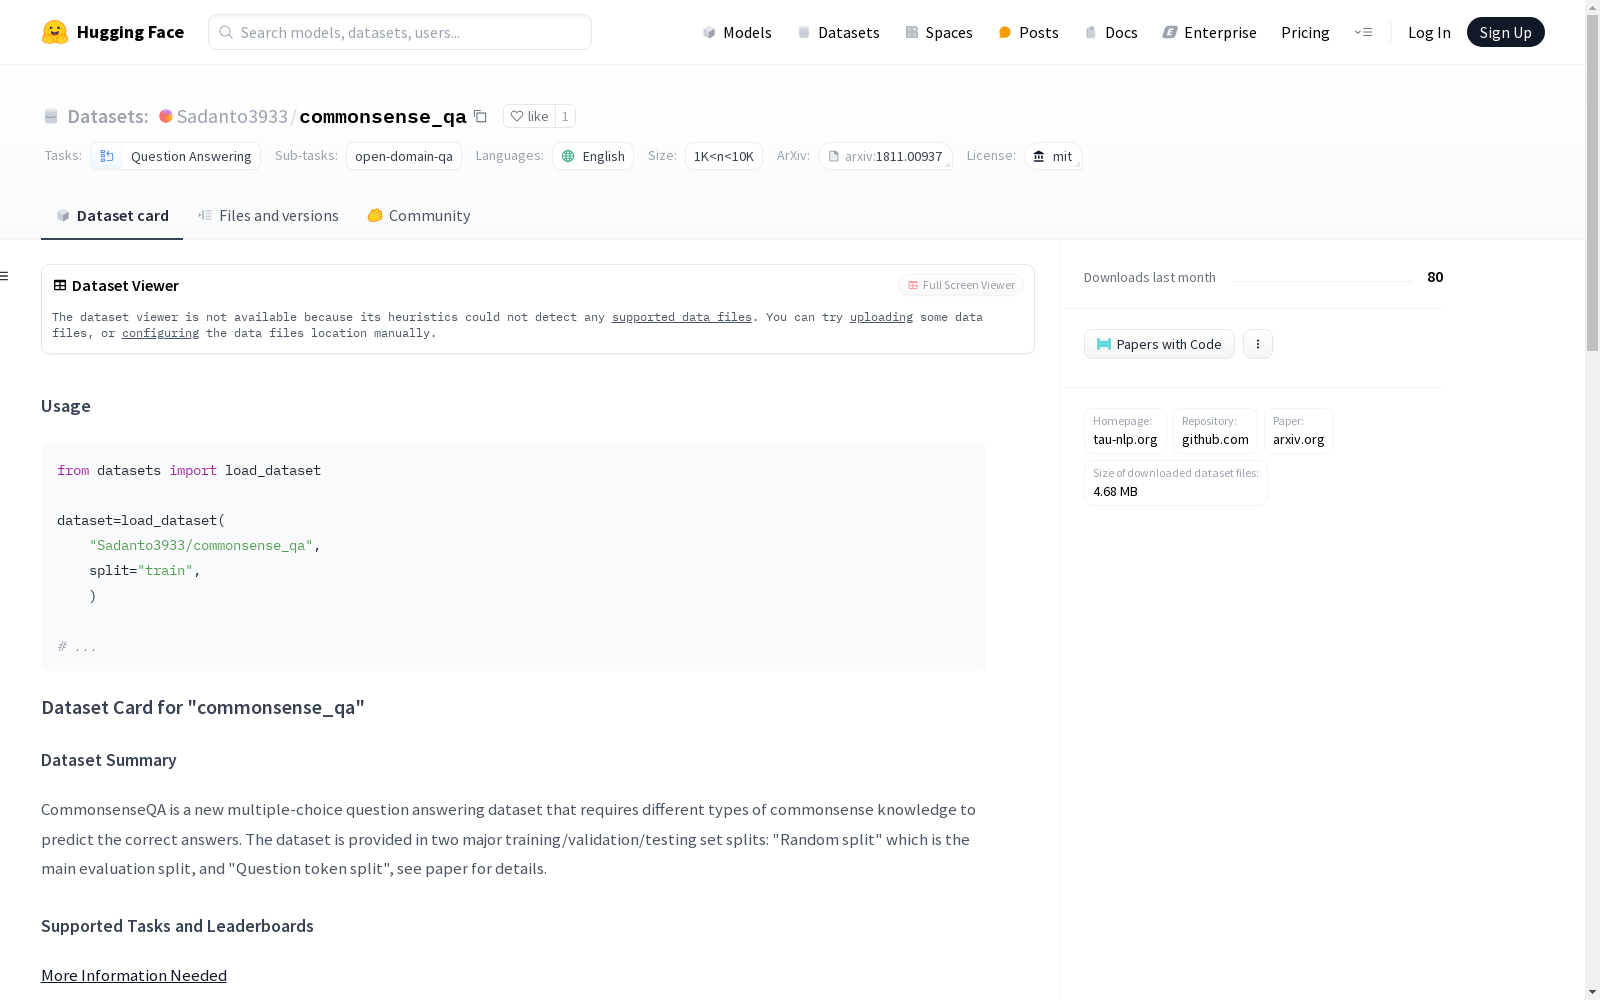Click Supported Tasks and Leaderboards heading
This screenshot has width=1600, height=1000.
pyautogui.click(x=177, y=926)
